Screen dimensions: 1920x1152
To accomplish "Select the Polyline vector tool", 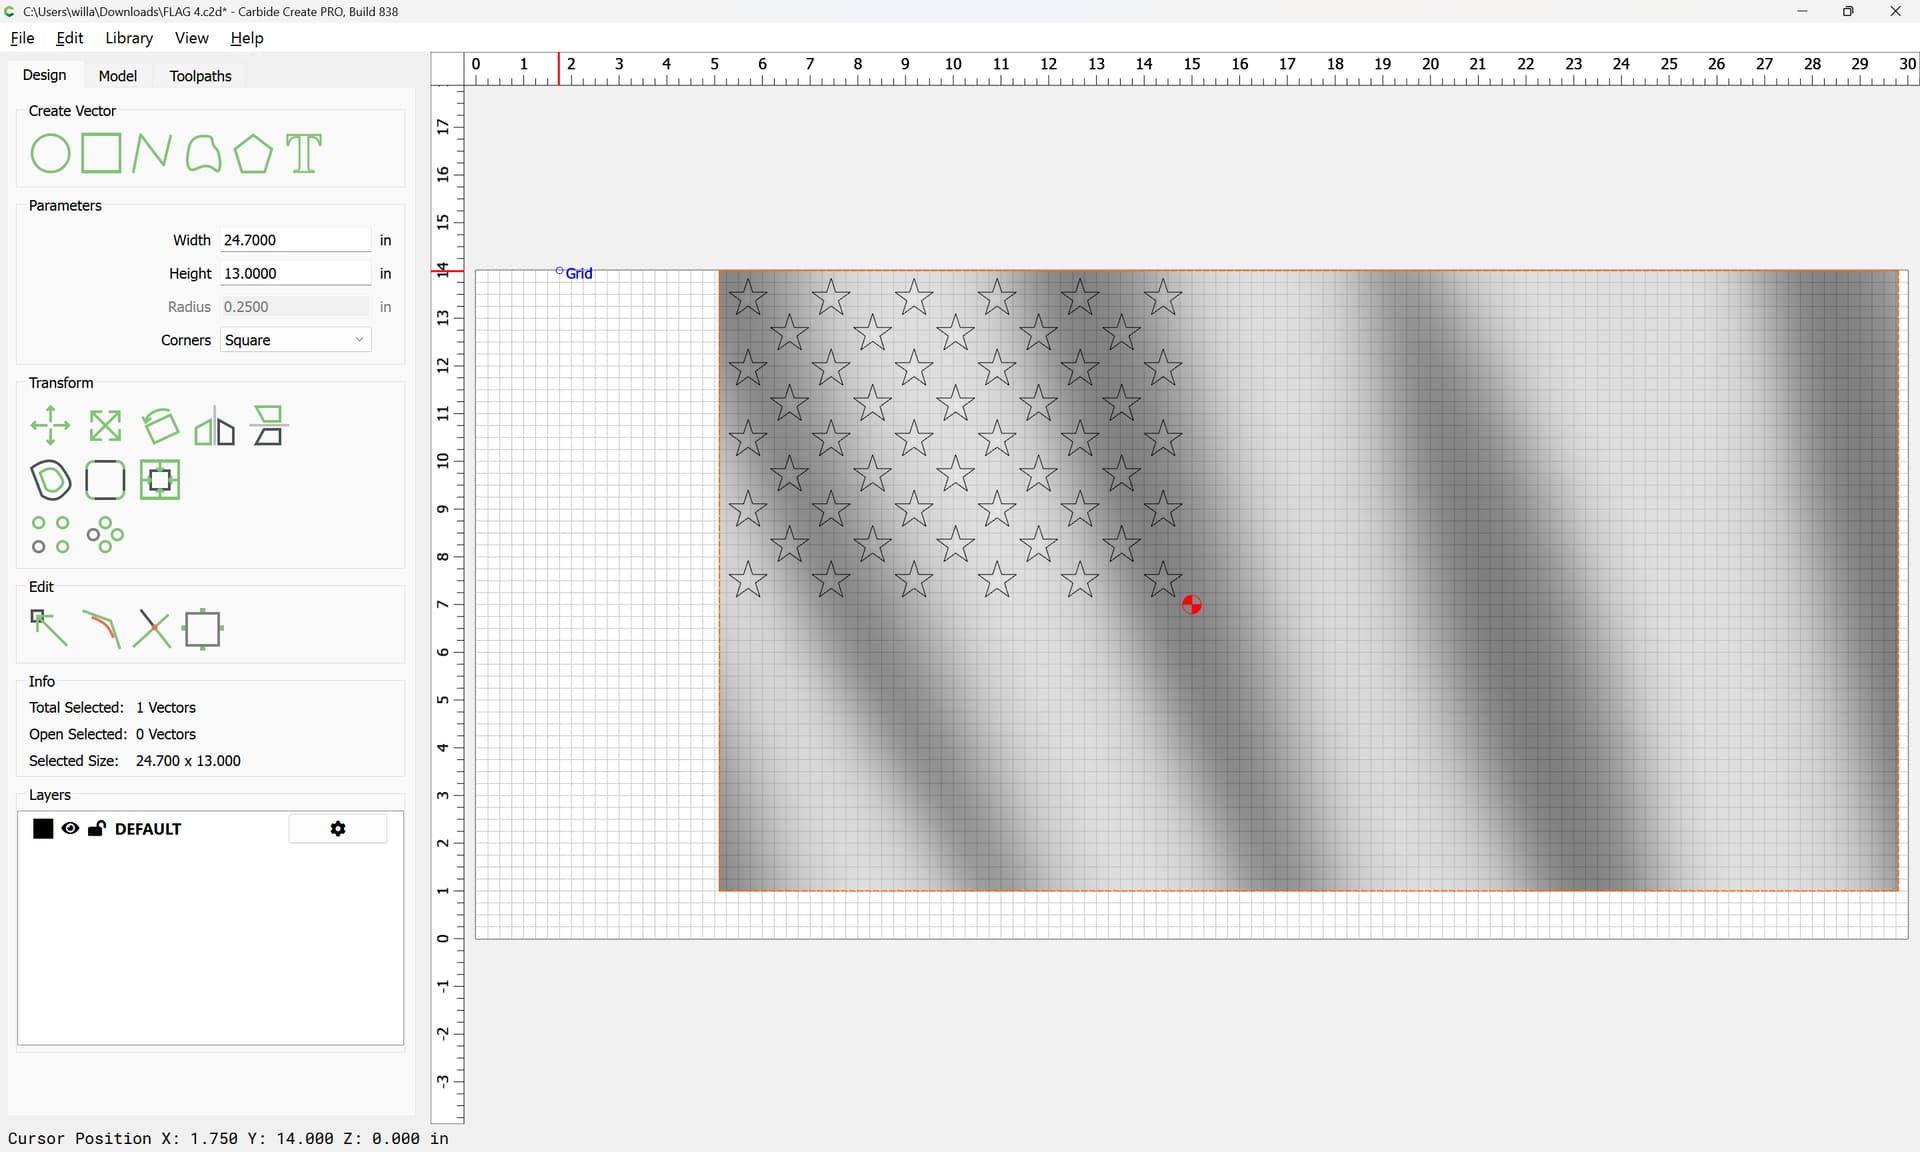I will pyautogui.click(x=151, y=154).
